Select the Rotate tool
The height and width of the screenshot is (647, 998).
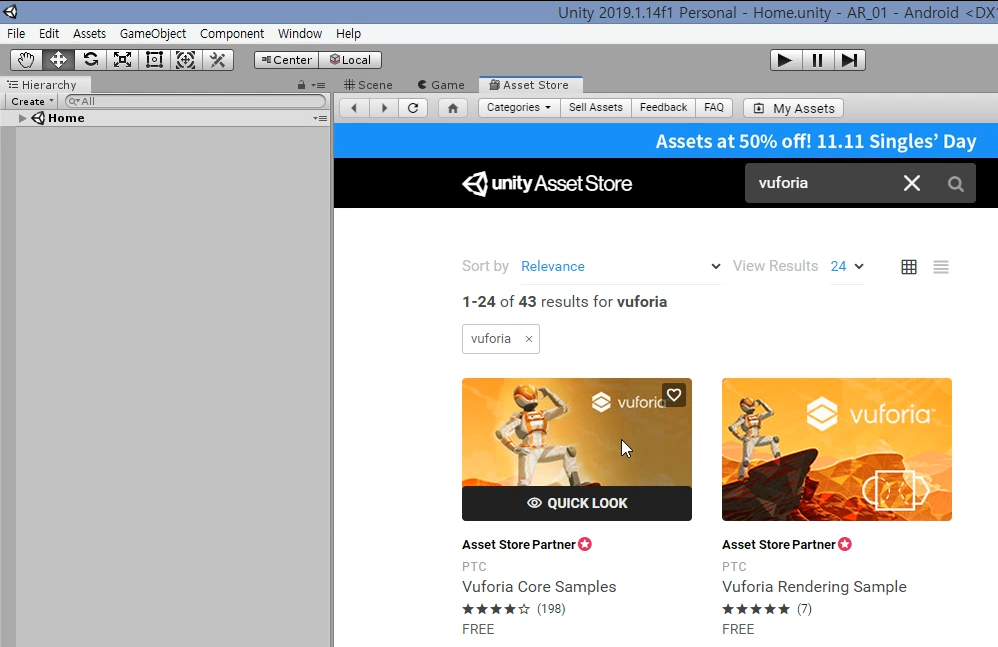[x=90, y=60]
